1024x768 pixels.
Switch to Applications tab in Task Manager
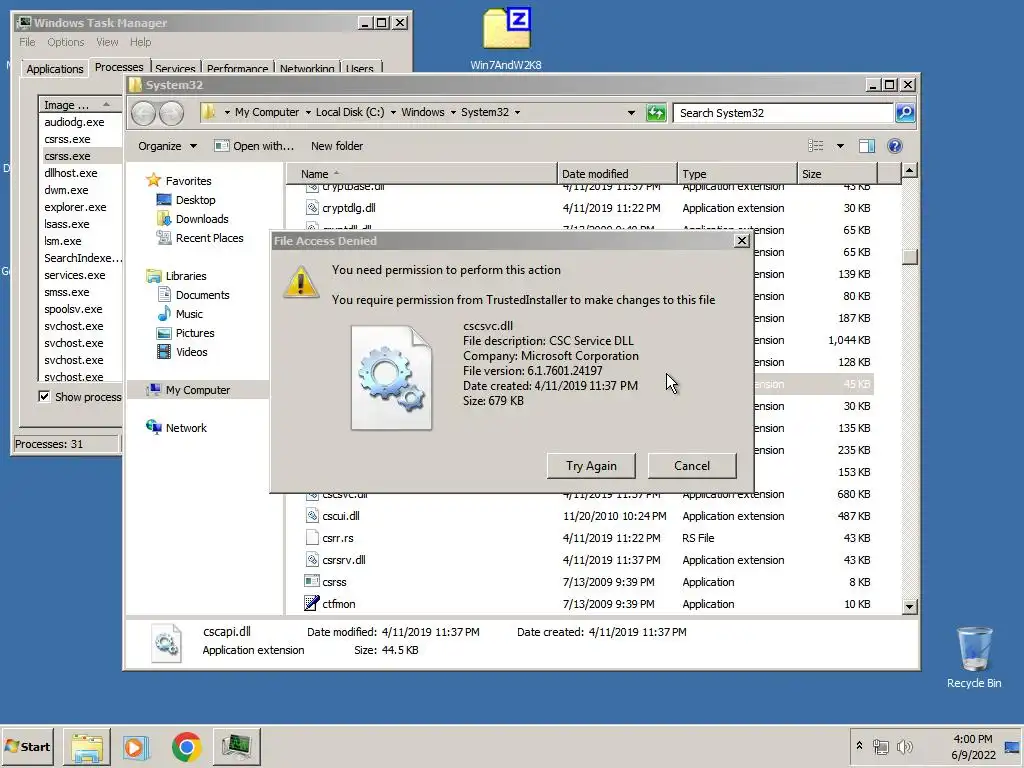pos(55,69)
